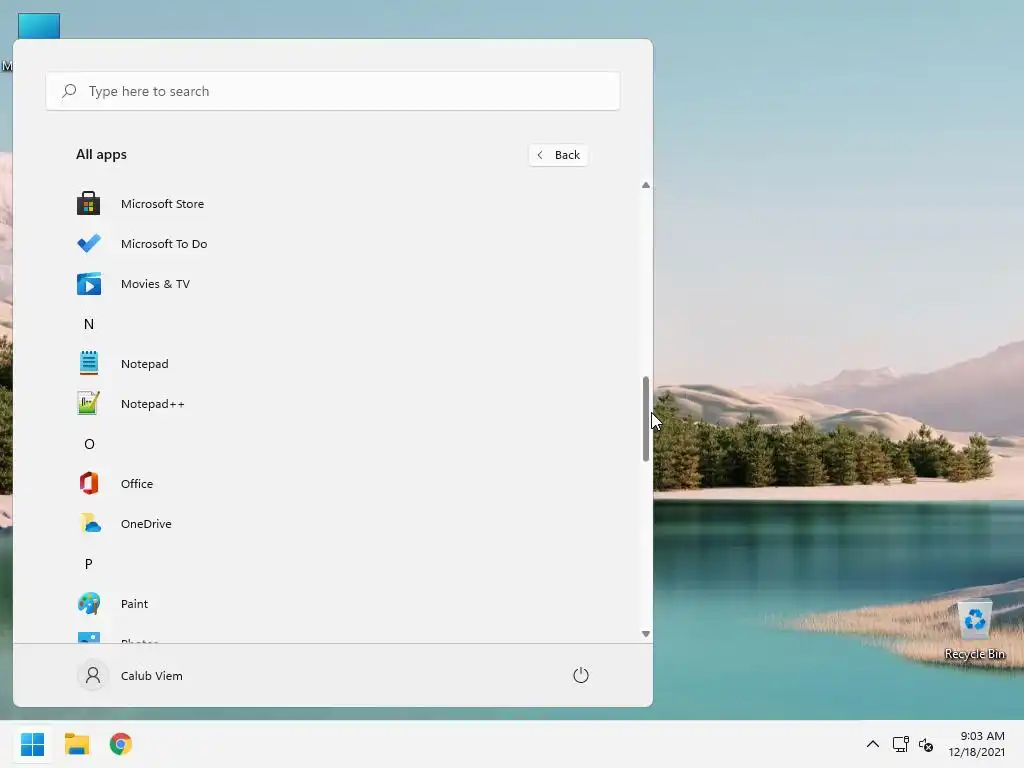Click the desktop icon behind Start menu
The height and width of the screenshot is (768, 1024).
(39, 25)
